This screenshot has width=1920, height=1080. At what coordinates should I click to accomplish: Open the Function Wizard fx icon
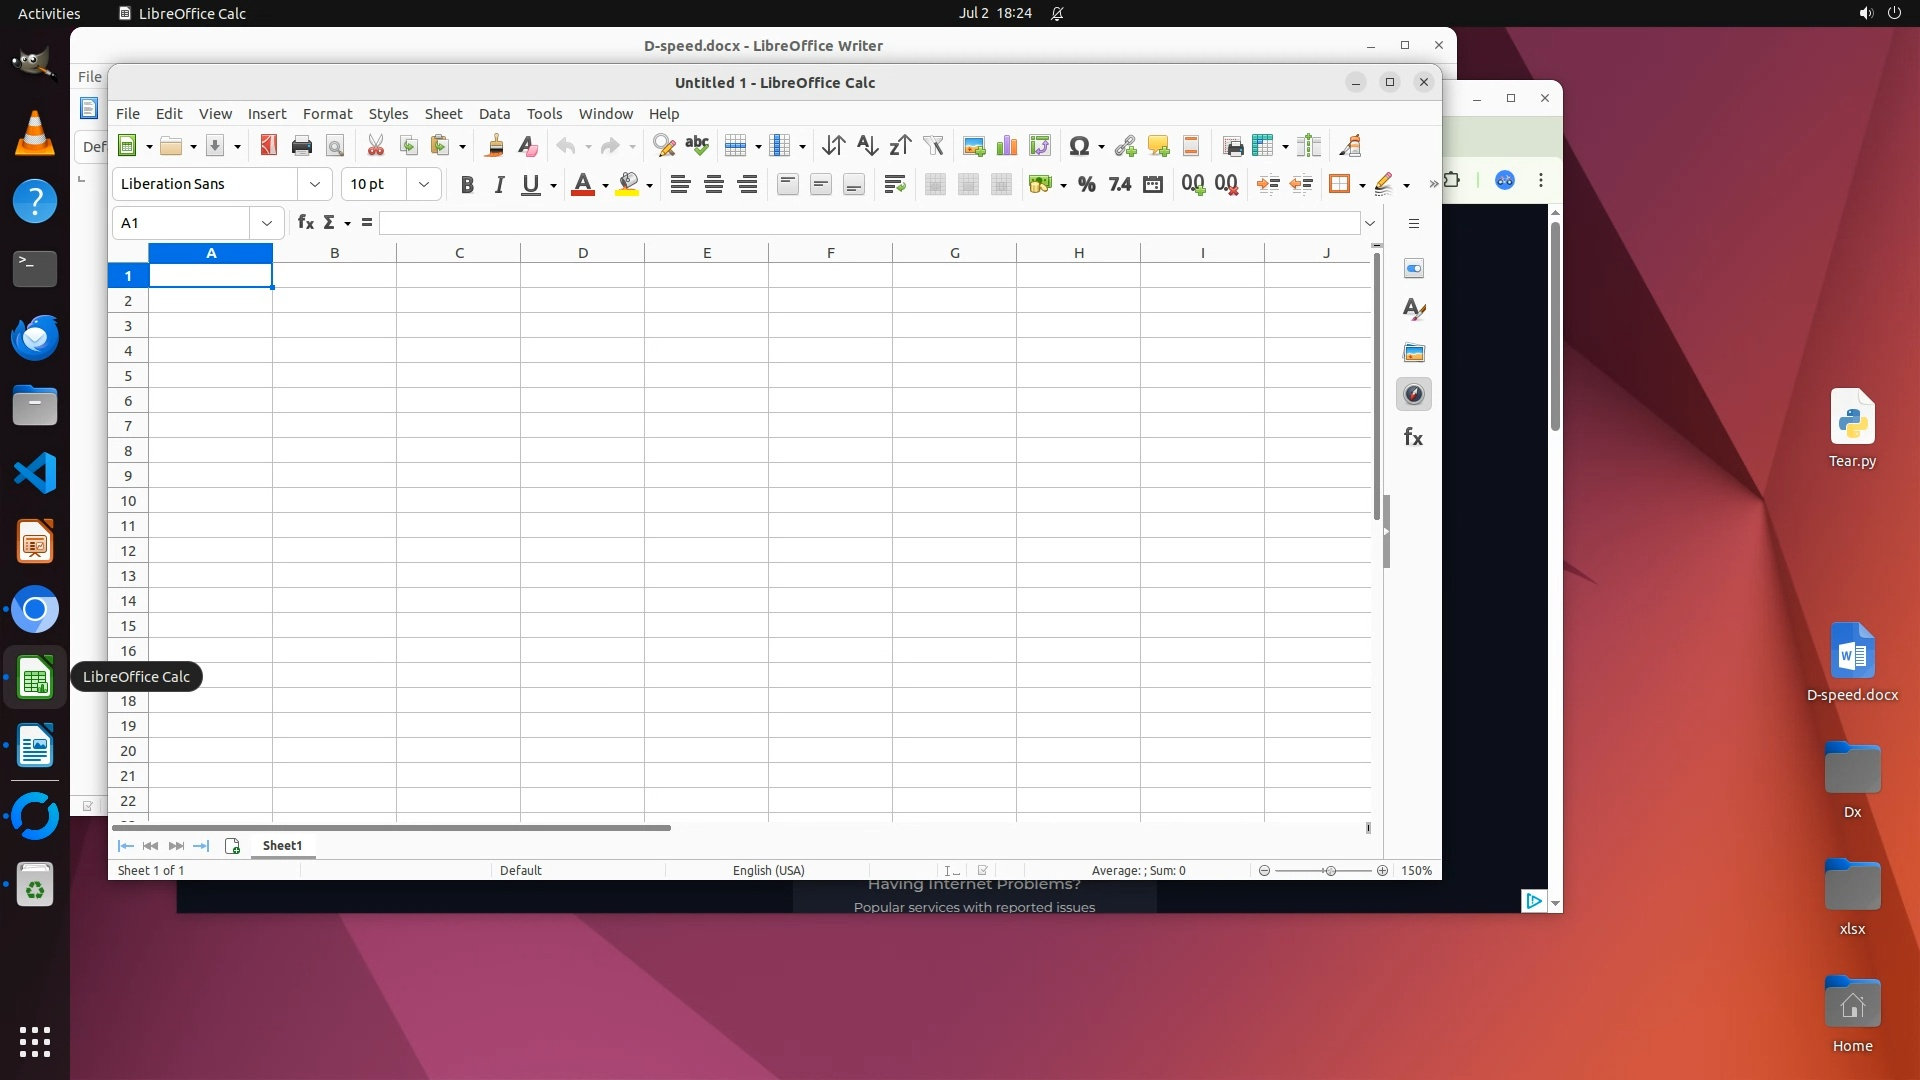click(306, 222)
